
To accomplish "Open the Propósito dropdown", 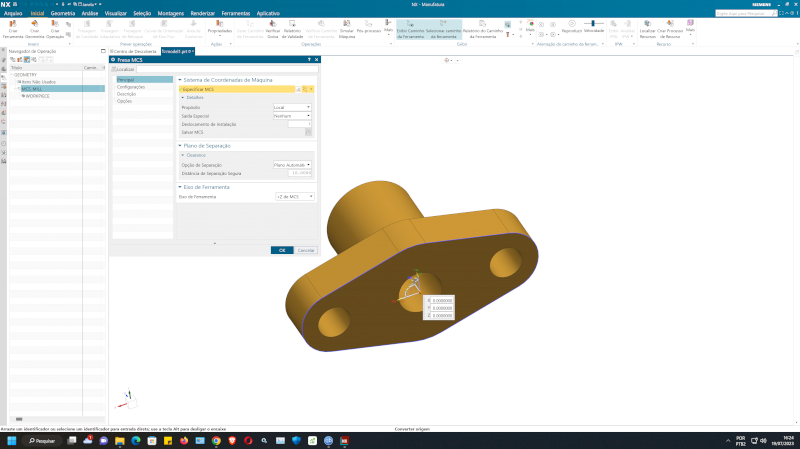I will [293, 106].
